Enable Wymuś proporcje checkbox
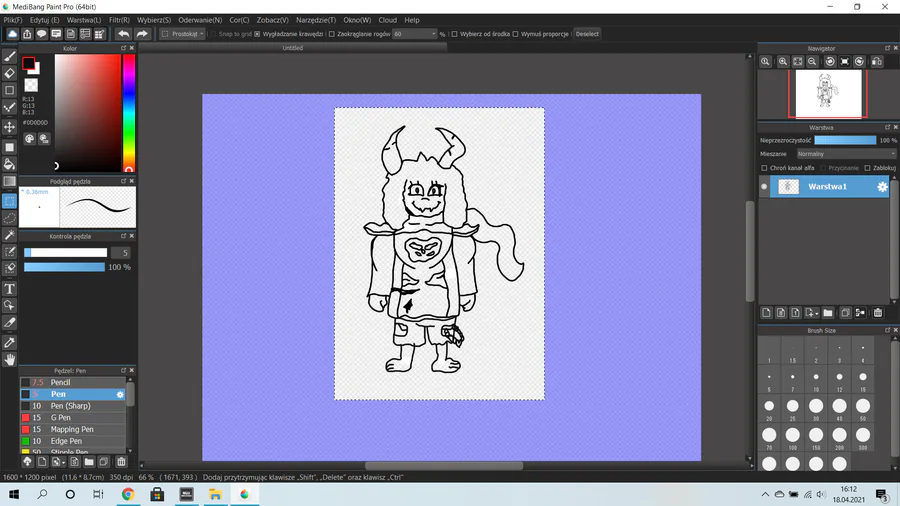The height and width of the screenshot is (506, 900). [x=515, y=34]
